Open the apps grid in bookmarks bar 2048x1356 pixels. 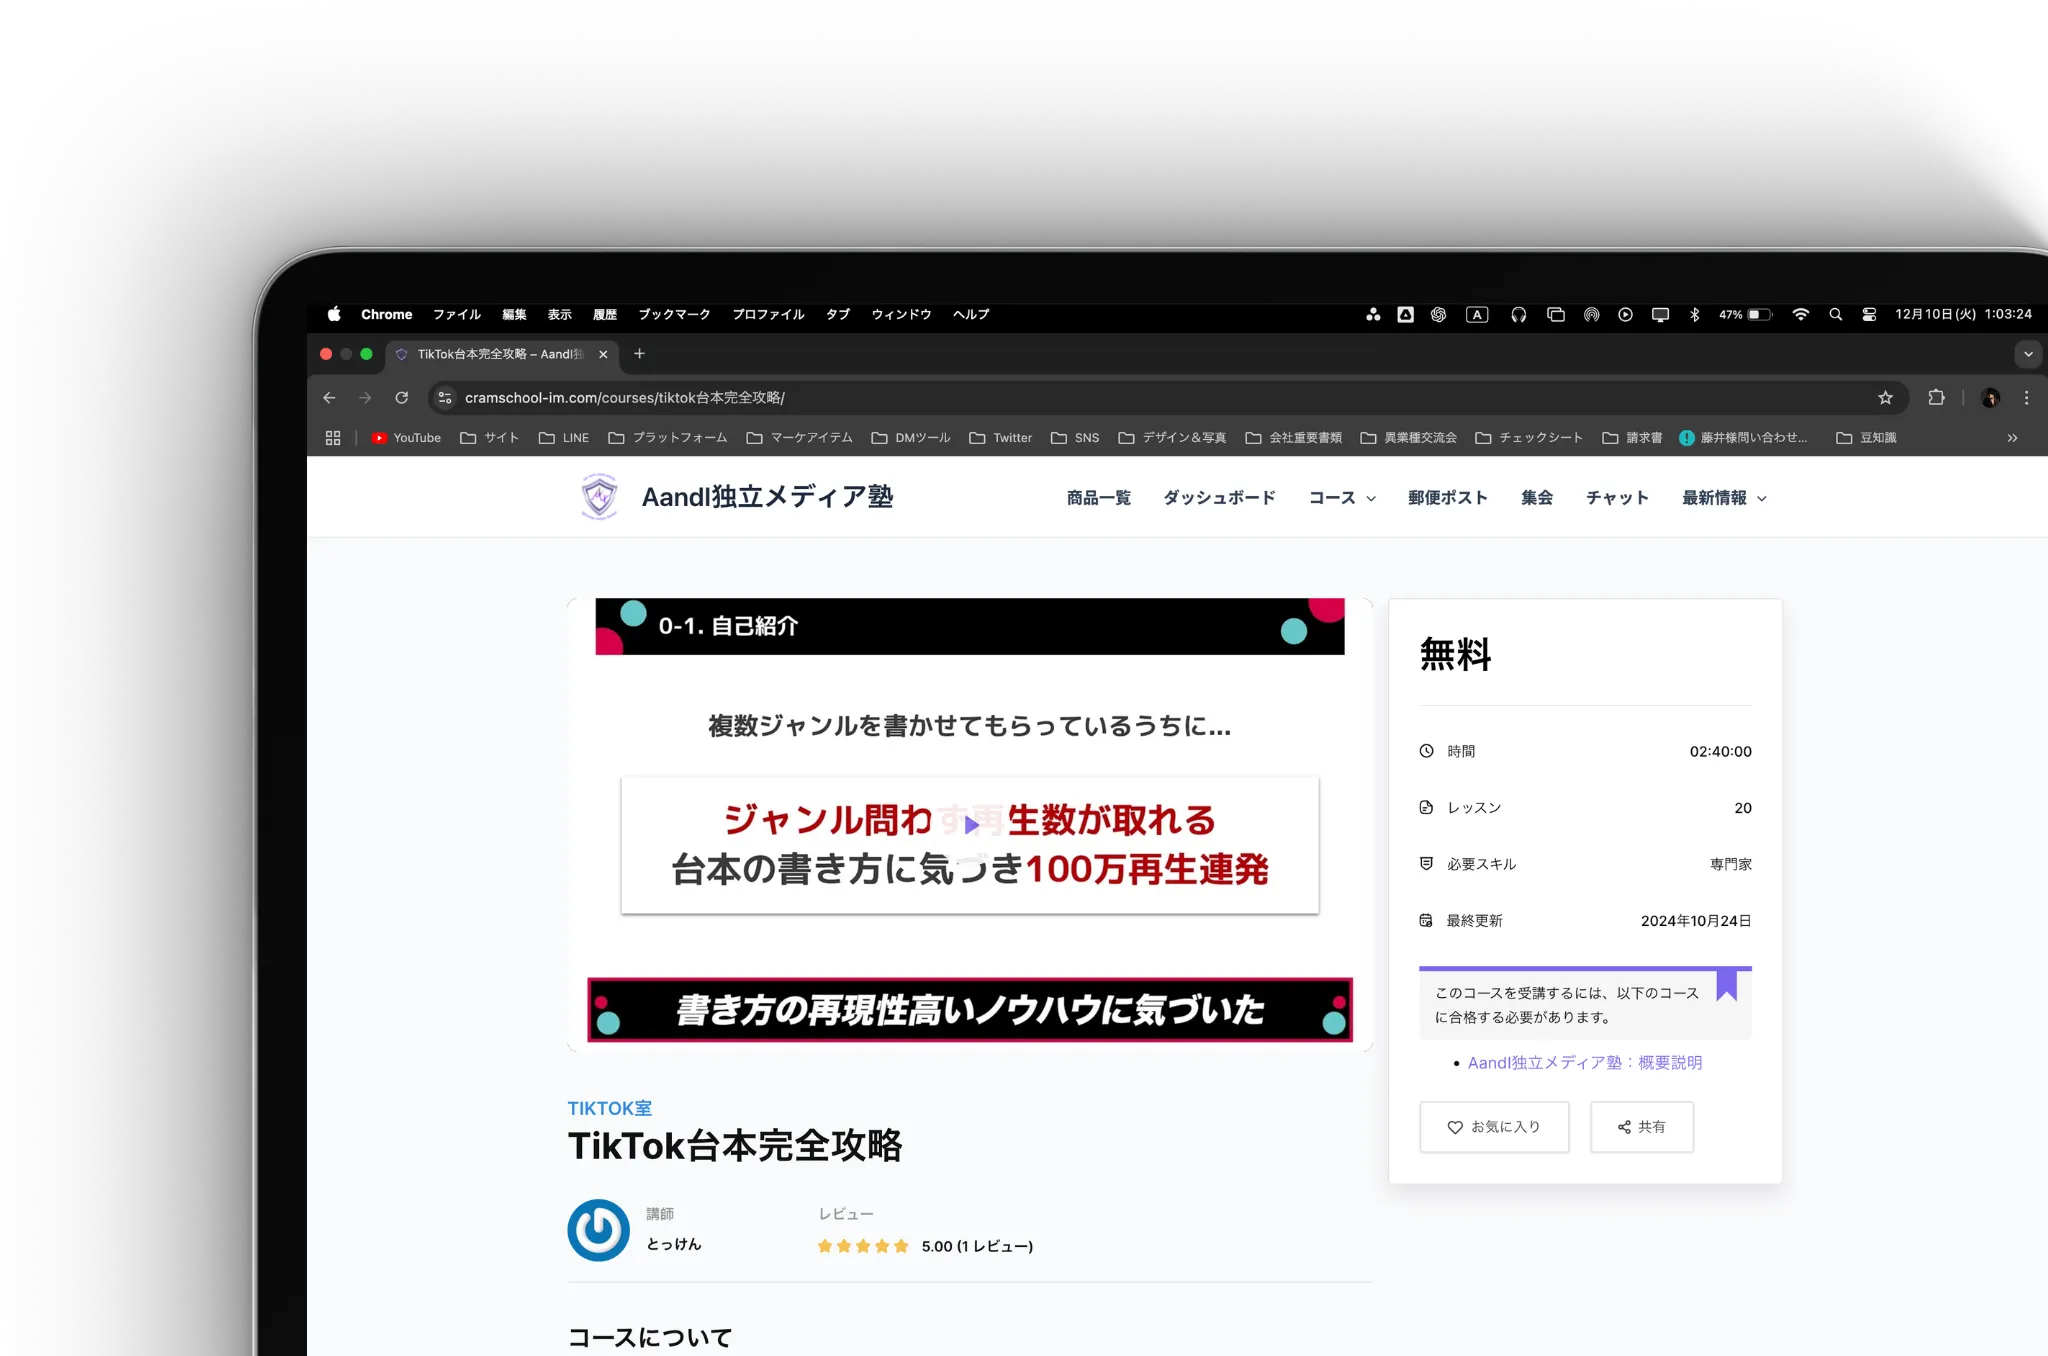click(x=333, y=438)
